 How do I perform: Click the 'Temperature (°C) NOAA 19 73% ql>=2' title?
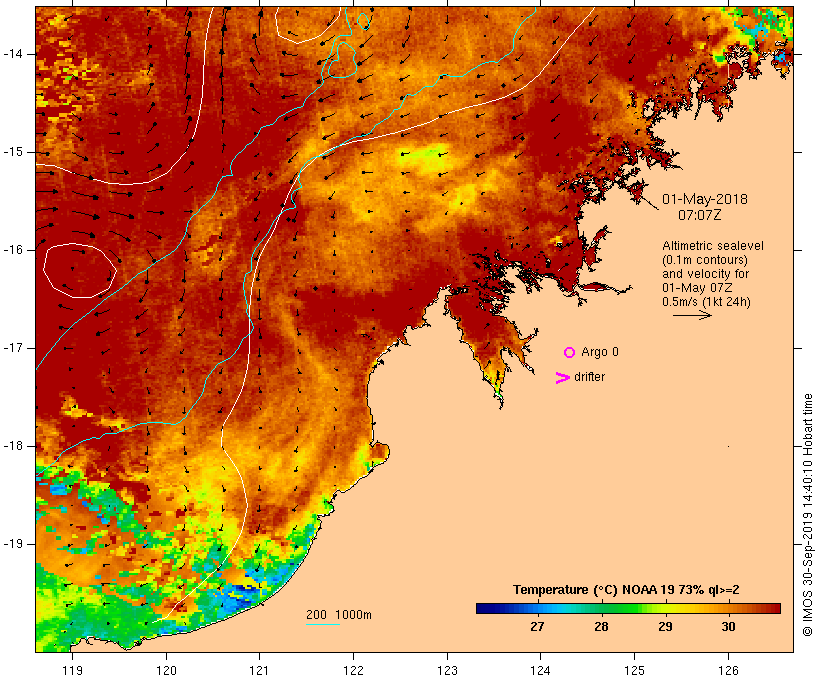[626, 590]
